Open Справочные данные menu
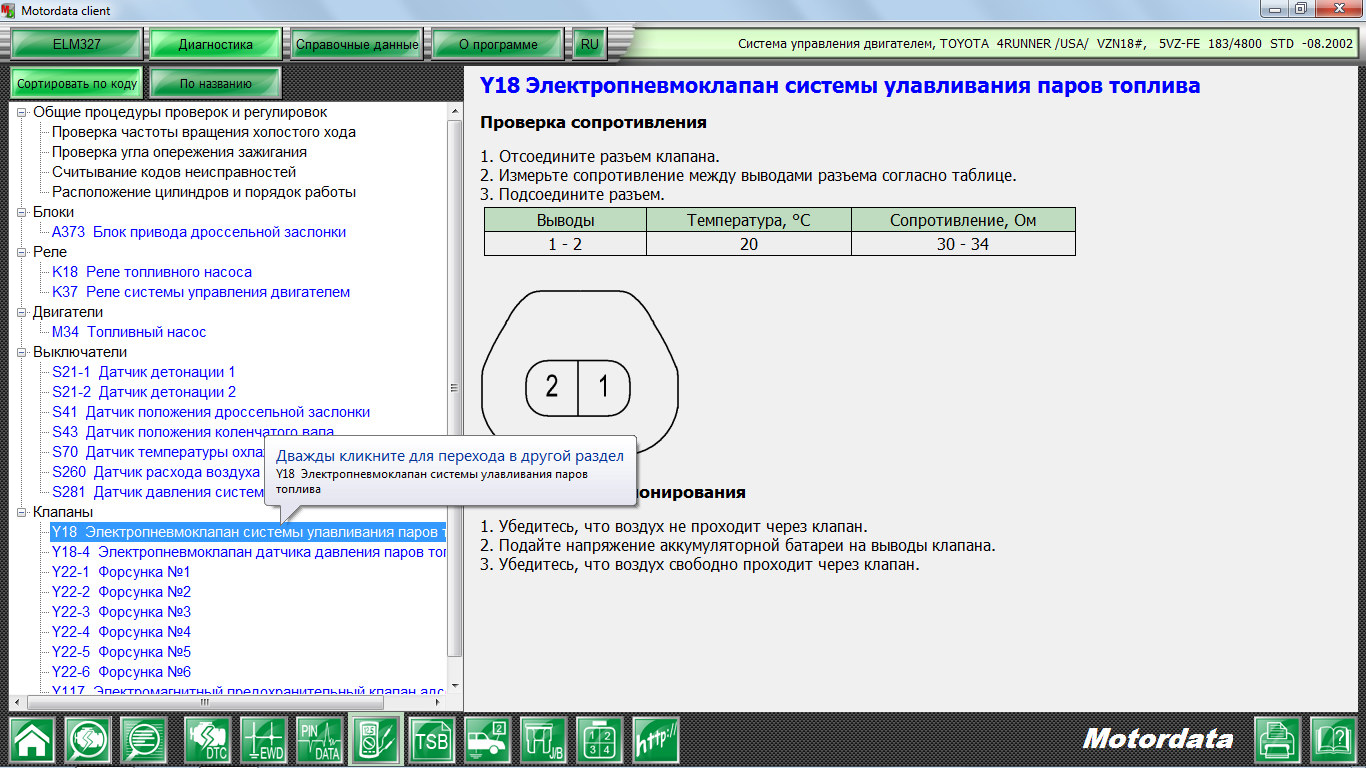Screen dimensions: 1366x768 click(357, 44)
